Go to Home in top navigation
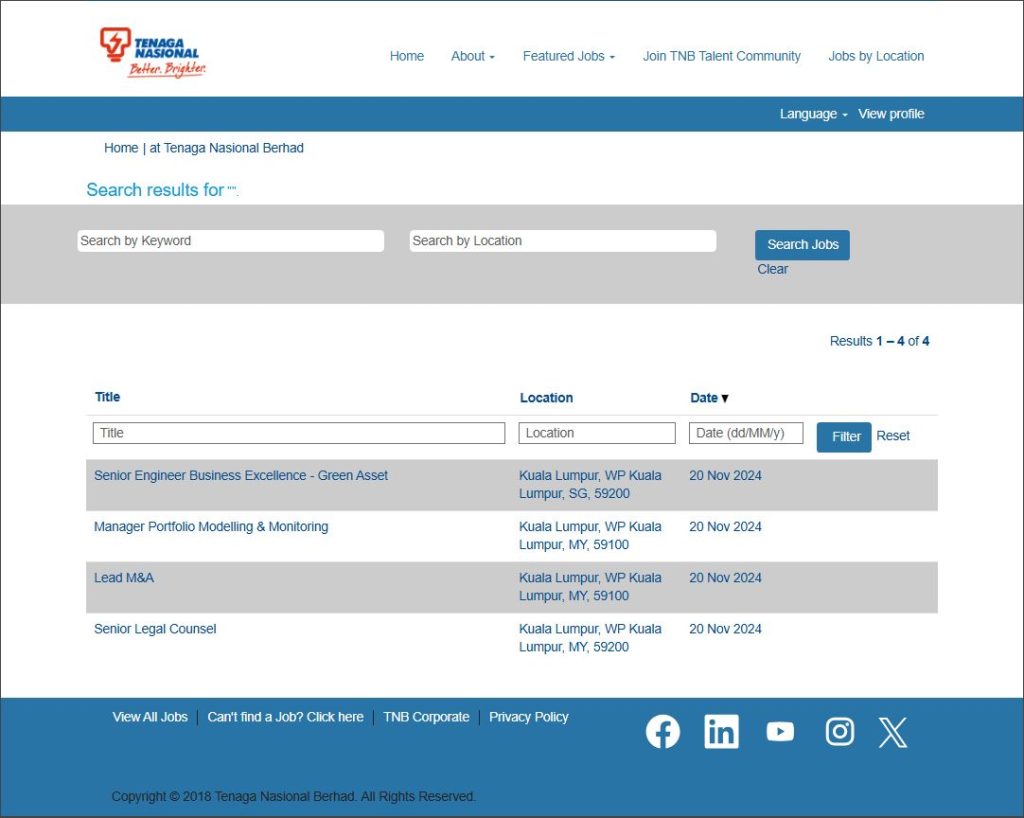The width and height of the screenshot is (1024, 818). pyautogui.click(x=407, y=56)
